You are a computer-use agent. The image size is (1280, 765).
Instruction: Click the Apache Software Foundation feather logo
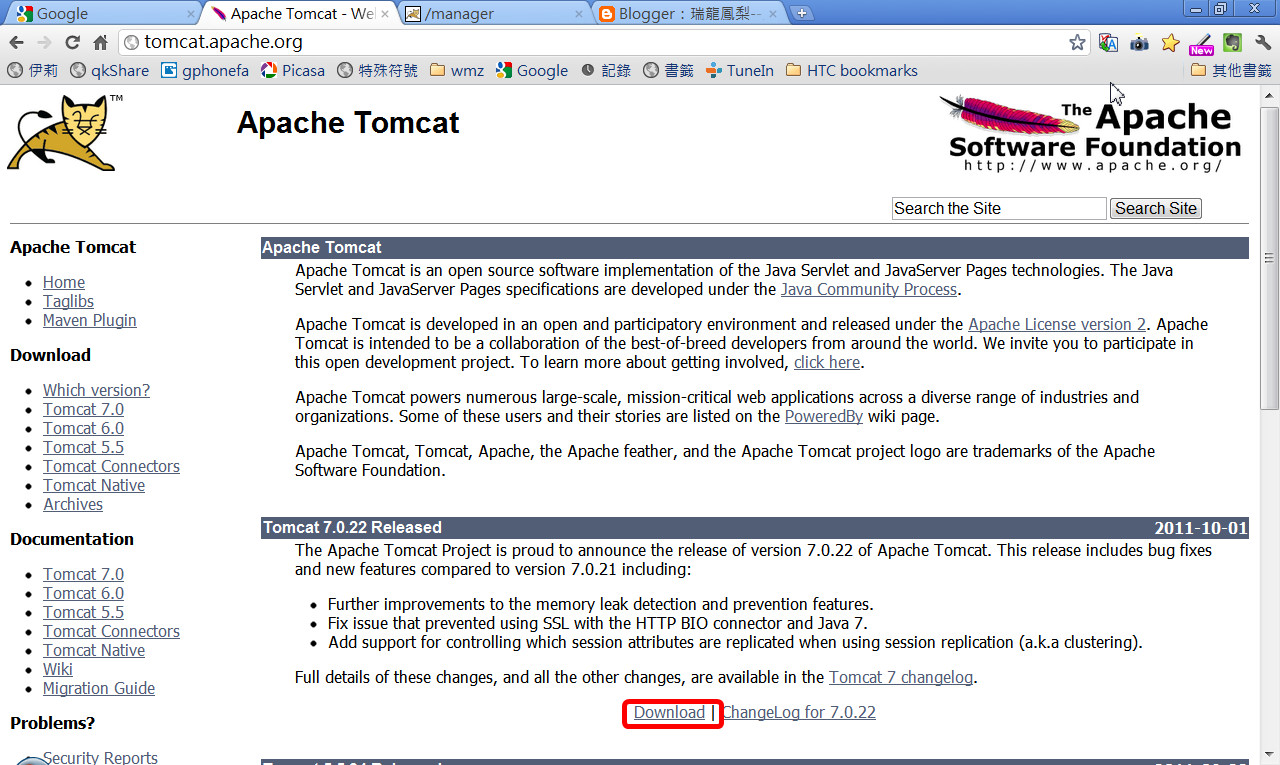pyautogui.click(x=1091, y=134)
